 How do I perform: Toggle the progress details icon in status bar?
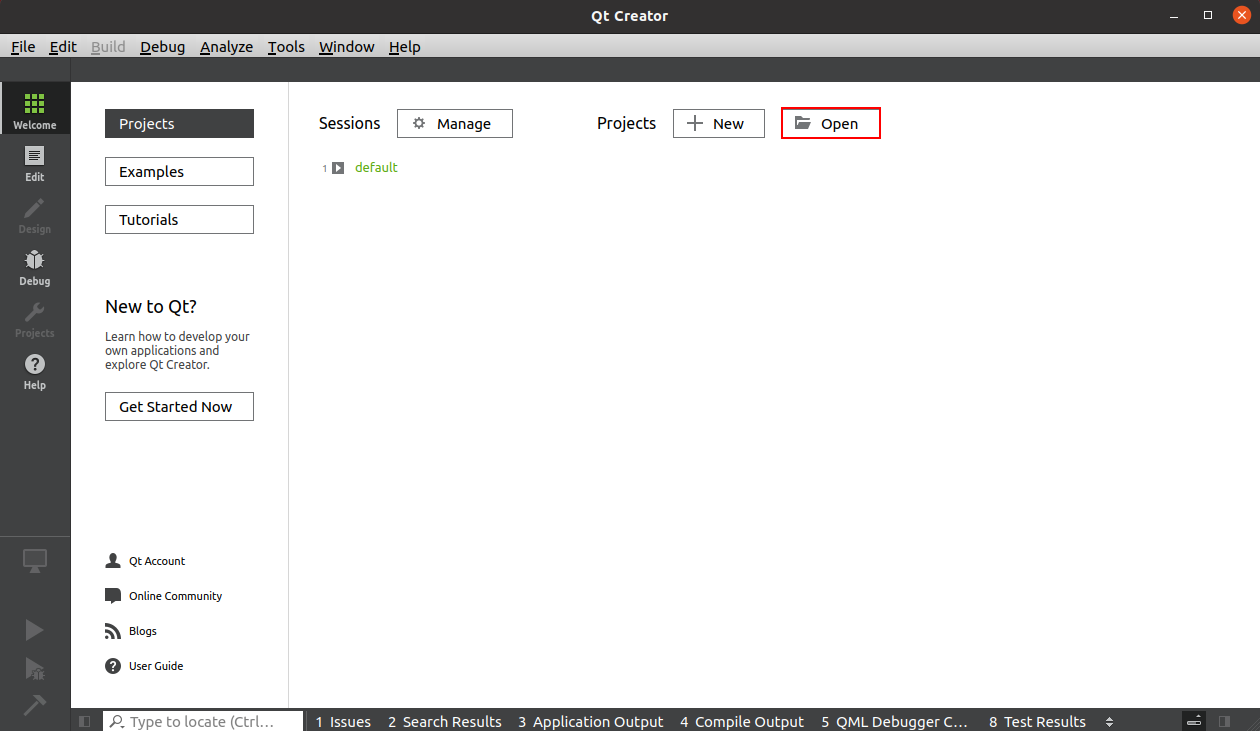pos(1194,721)
